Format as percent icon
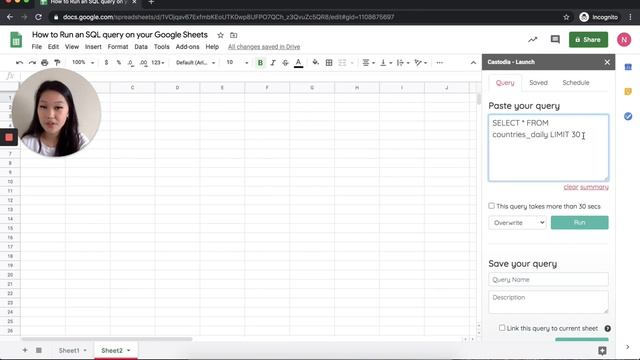Screen dimensions: 640x360 point(118,63)
